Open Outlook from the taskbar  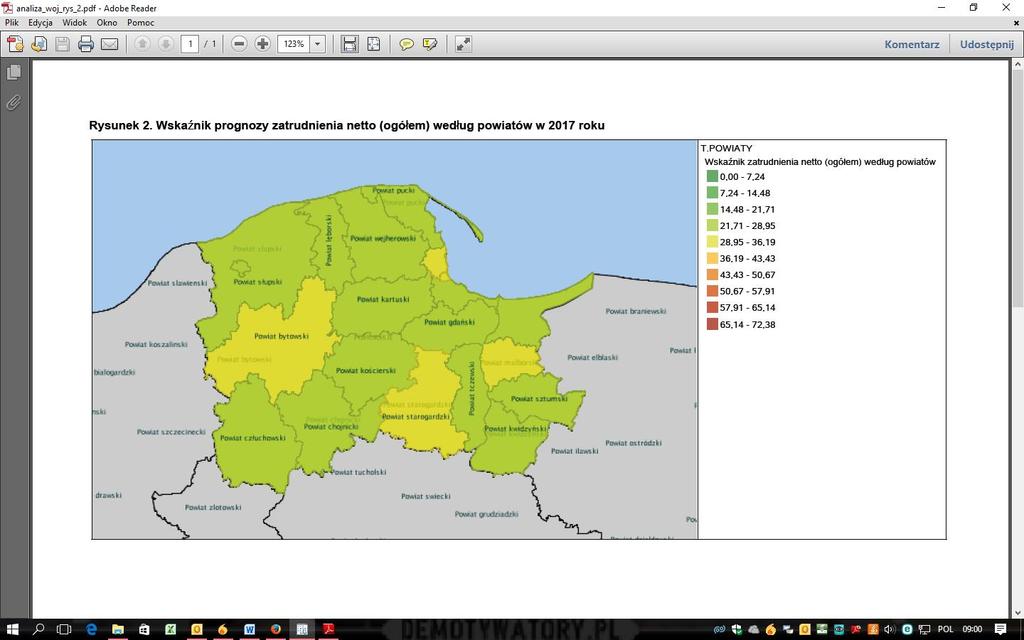point(196,630)
